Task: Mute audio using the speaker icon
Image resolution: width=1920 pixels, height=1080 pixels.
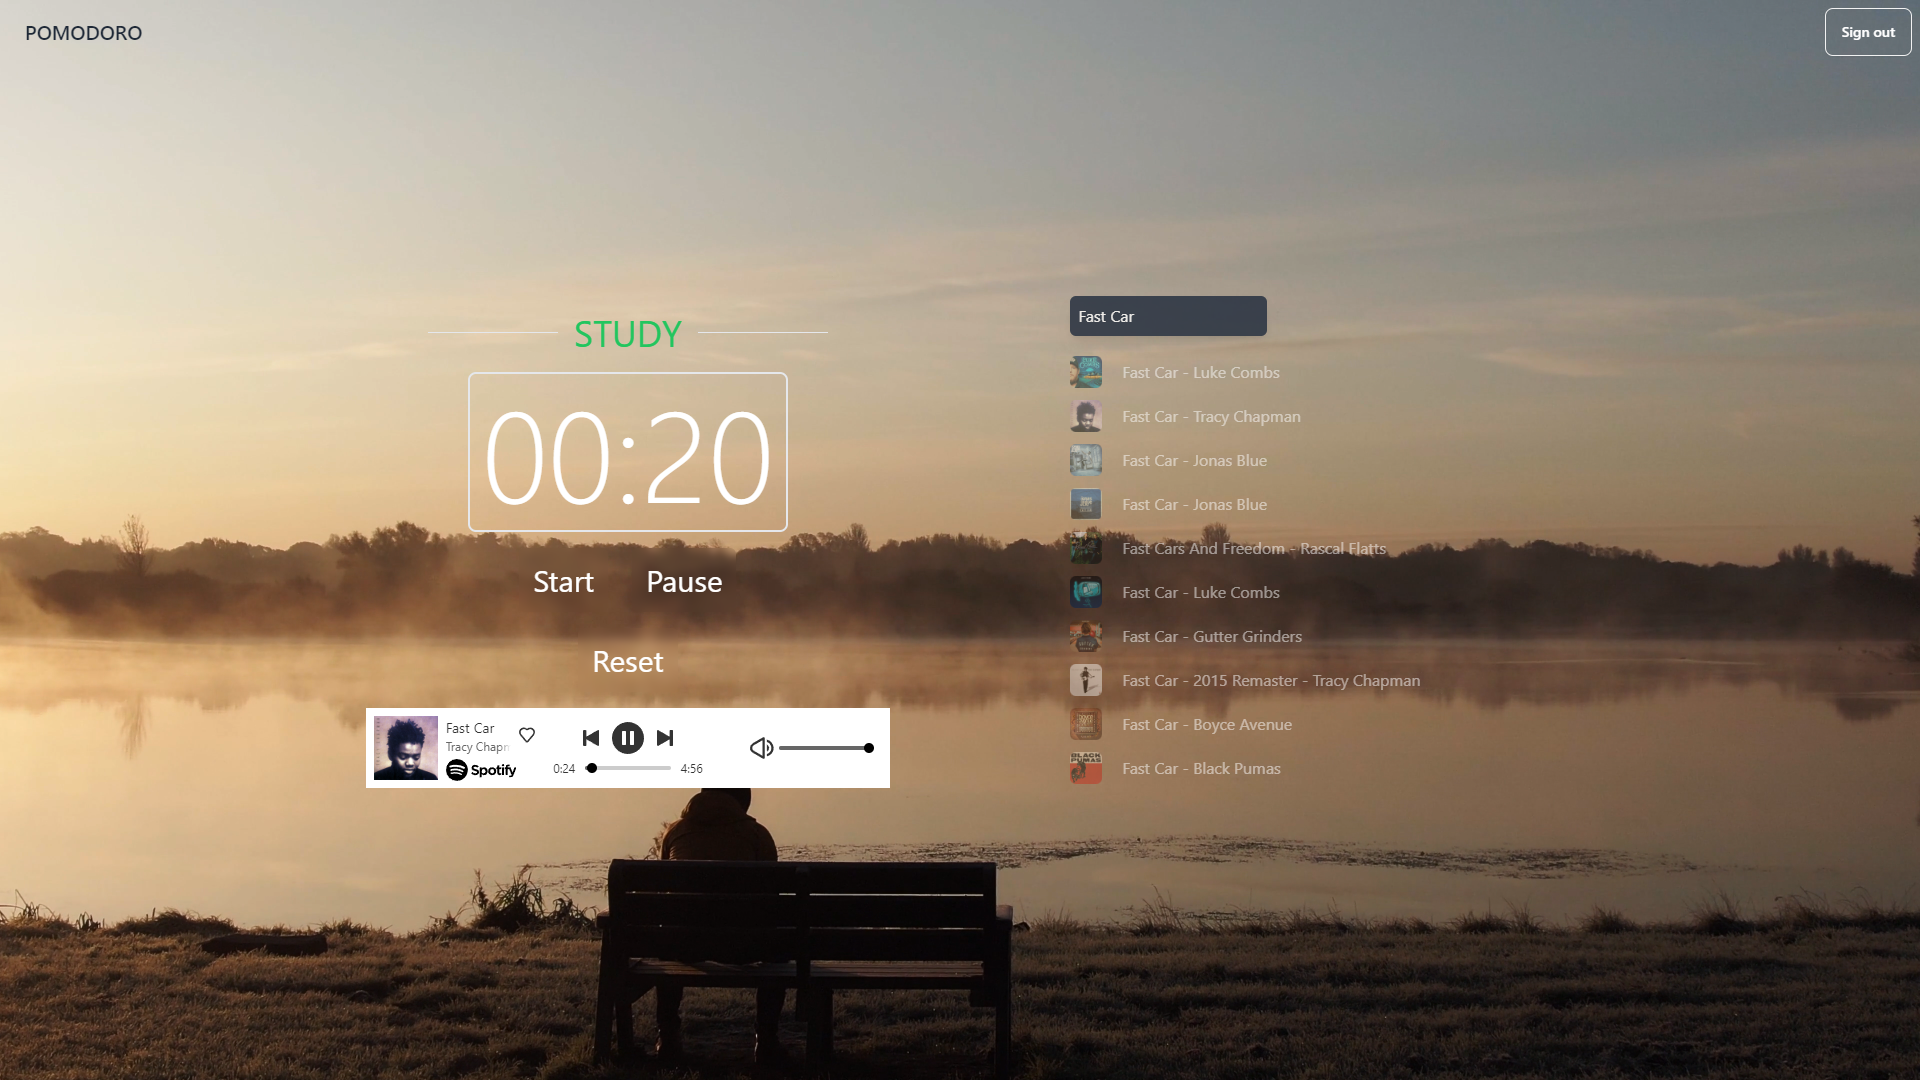Action: tap(761, 748)
